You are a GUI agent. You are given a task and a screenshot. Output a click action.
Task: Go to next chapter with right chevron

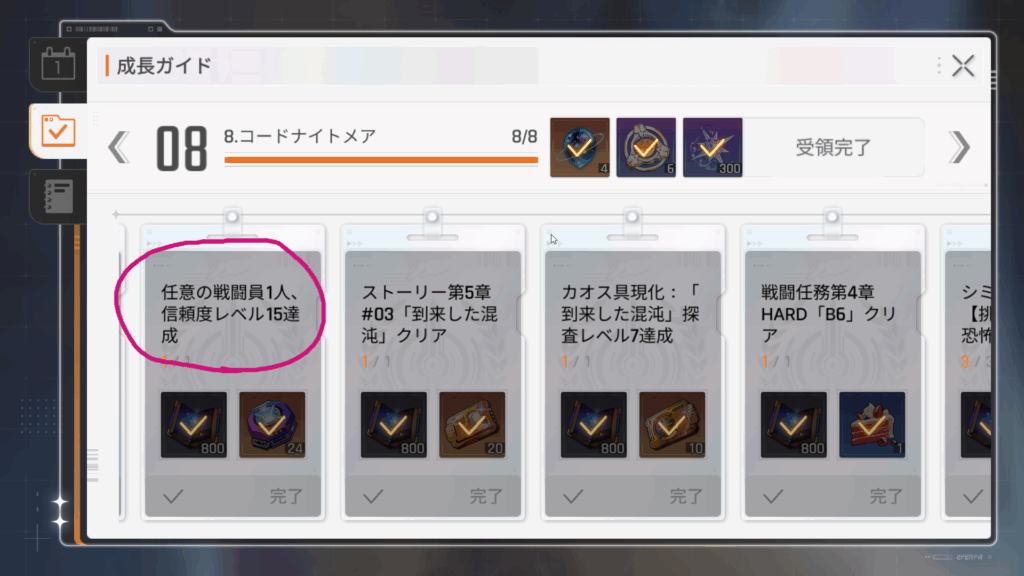click(x=959, y=147)
